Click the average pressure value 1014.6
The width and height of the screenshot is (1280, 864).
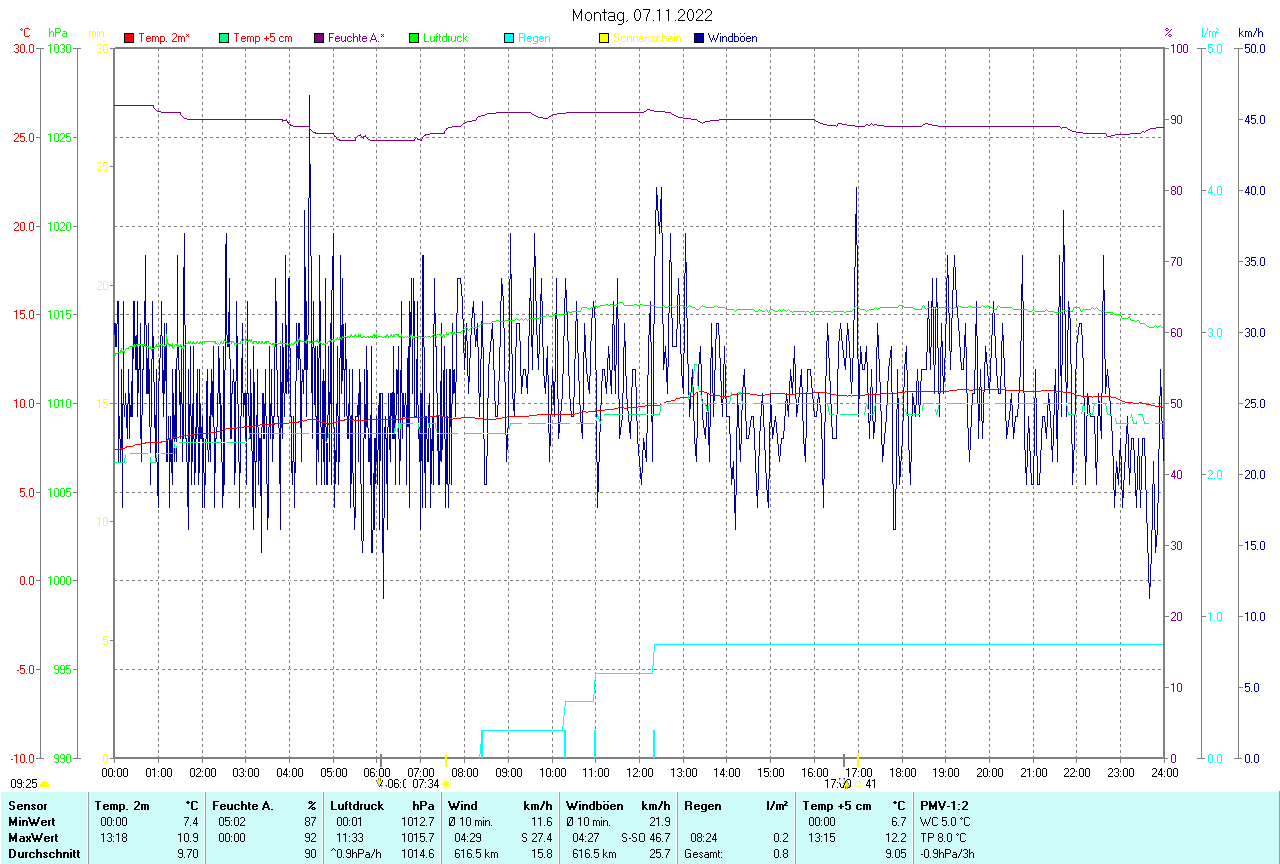[x=418, y=854]
